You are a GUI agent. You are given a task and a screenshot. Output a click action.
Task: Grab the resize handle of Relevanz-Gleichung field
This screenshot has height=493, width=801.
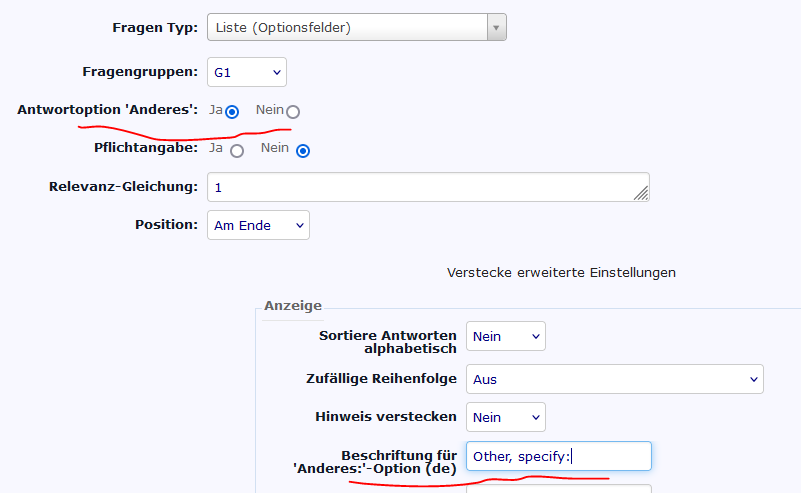coord(642,194)
